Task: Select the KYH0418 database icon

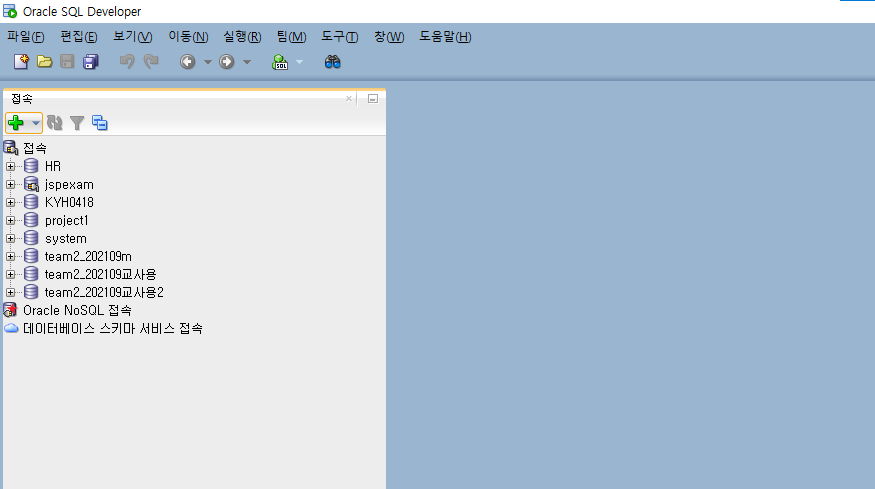Action: click(x=31, y=202)
